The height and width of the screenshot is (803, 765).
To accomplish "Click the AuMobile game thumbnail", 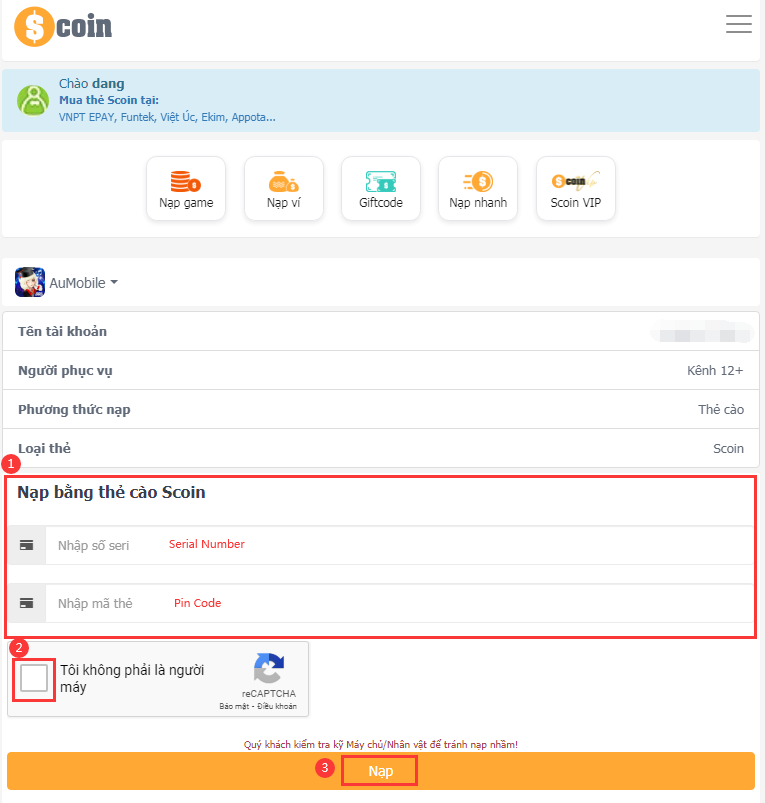I will tap(30, 282).
